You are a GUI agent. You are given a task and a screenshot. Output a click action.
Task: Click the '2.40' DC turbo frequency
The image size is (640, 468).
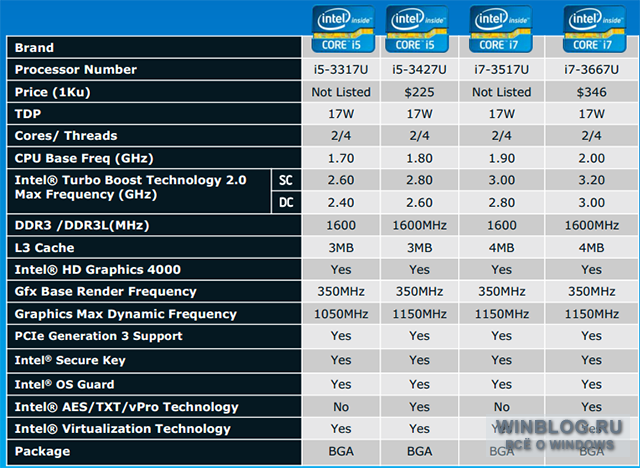click(341, 203)
